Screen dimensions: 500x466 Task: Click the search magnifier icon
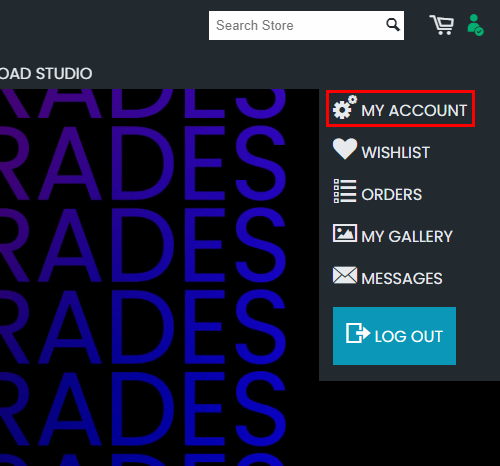tap(393, 25)
